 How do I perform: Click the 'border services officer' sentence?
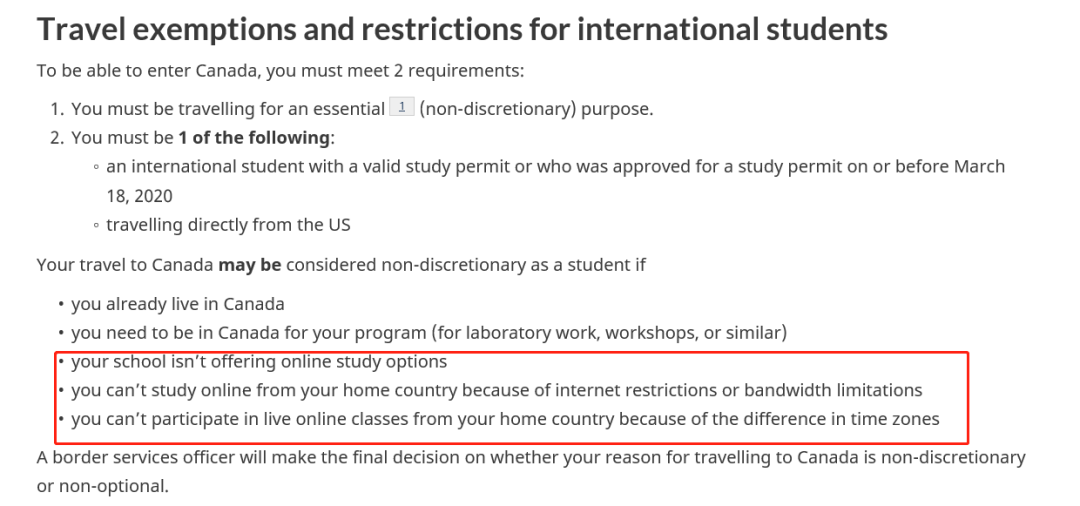(531, 458)
